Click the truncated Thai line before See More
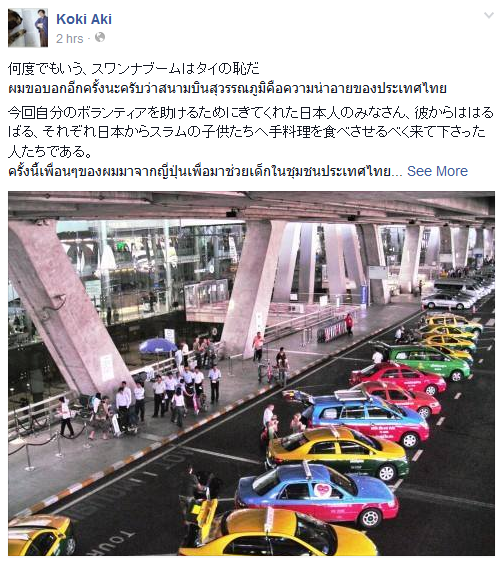This screenshot has width=502, height=565. 205,172
